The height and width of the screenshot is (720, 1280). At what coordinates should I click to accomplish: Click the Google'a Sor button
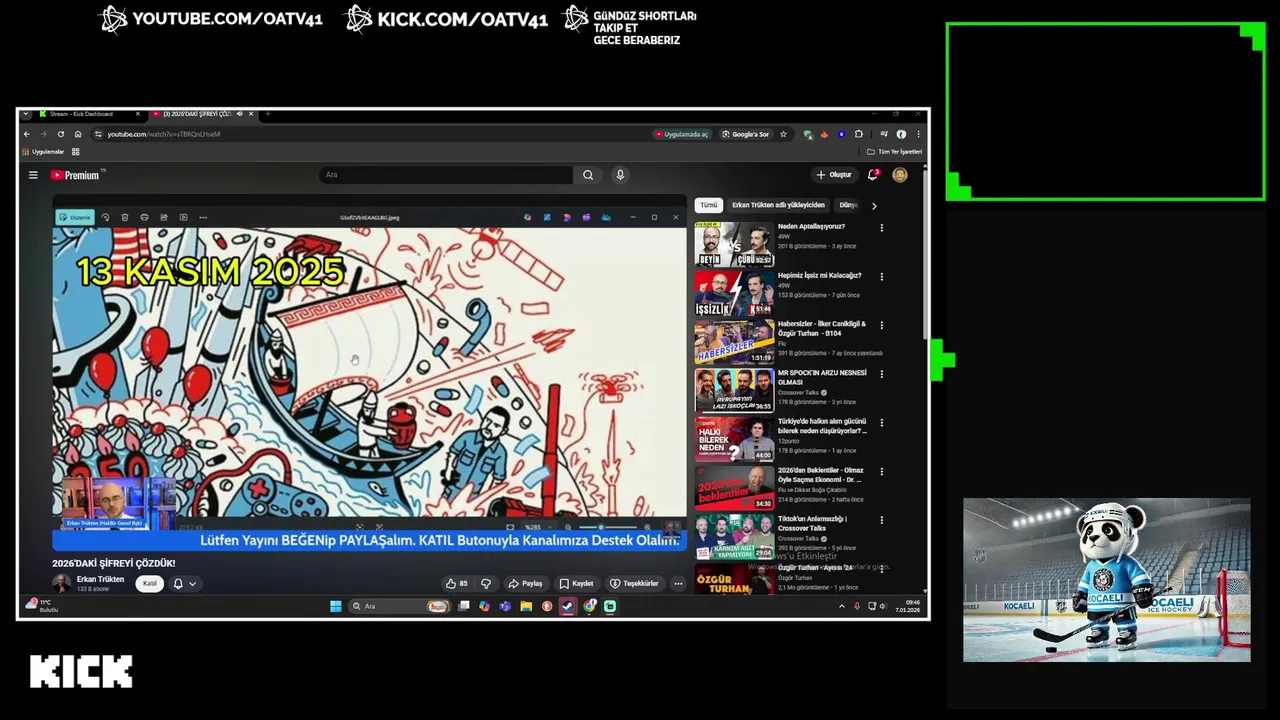(746, 134)
